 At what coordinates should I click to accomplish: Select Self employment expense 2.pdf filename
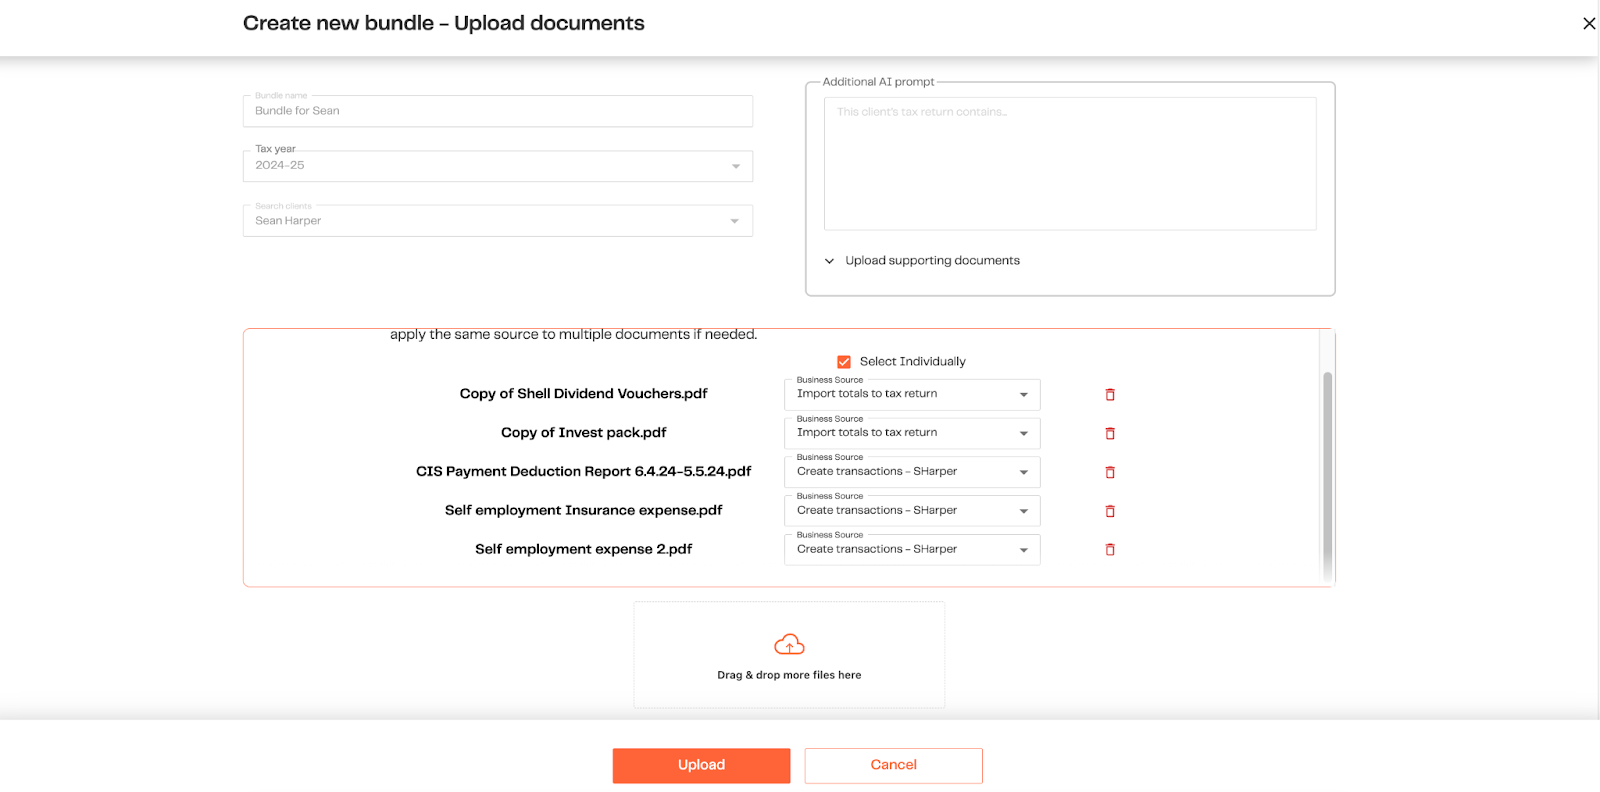tap(583, 550)
